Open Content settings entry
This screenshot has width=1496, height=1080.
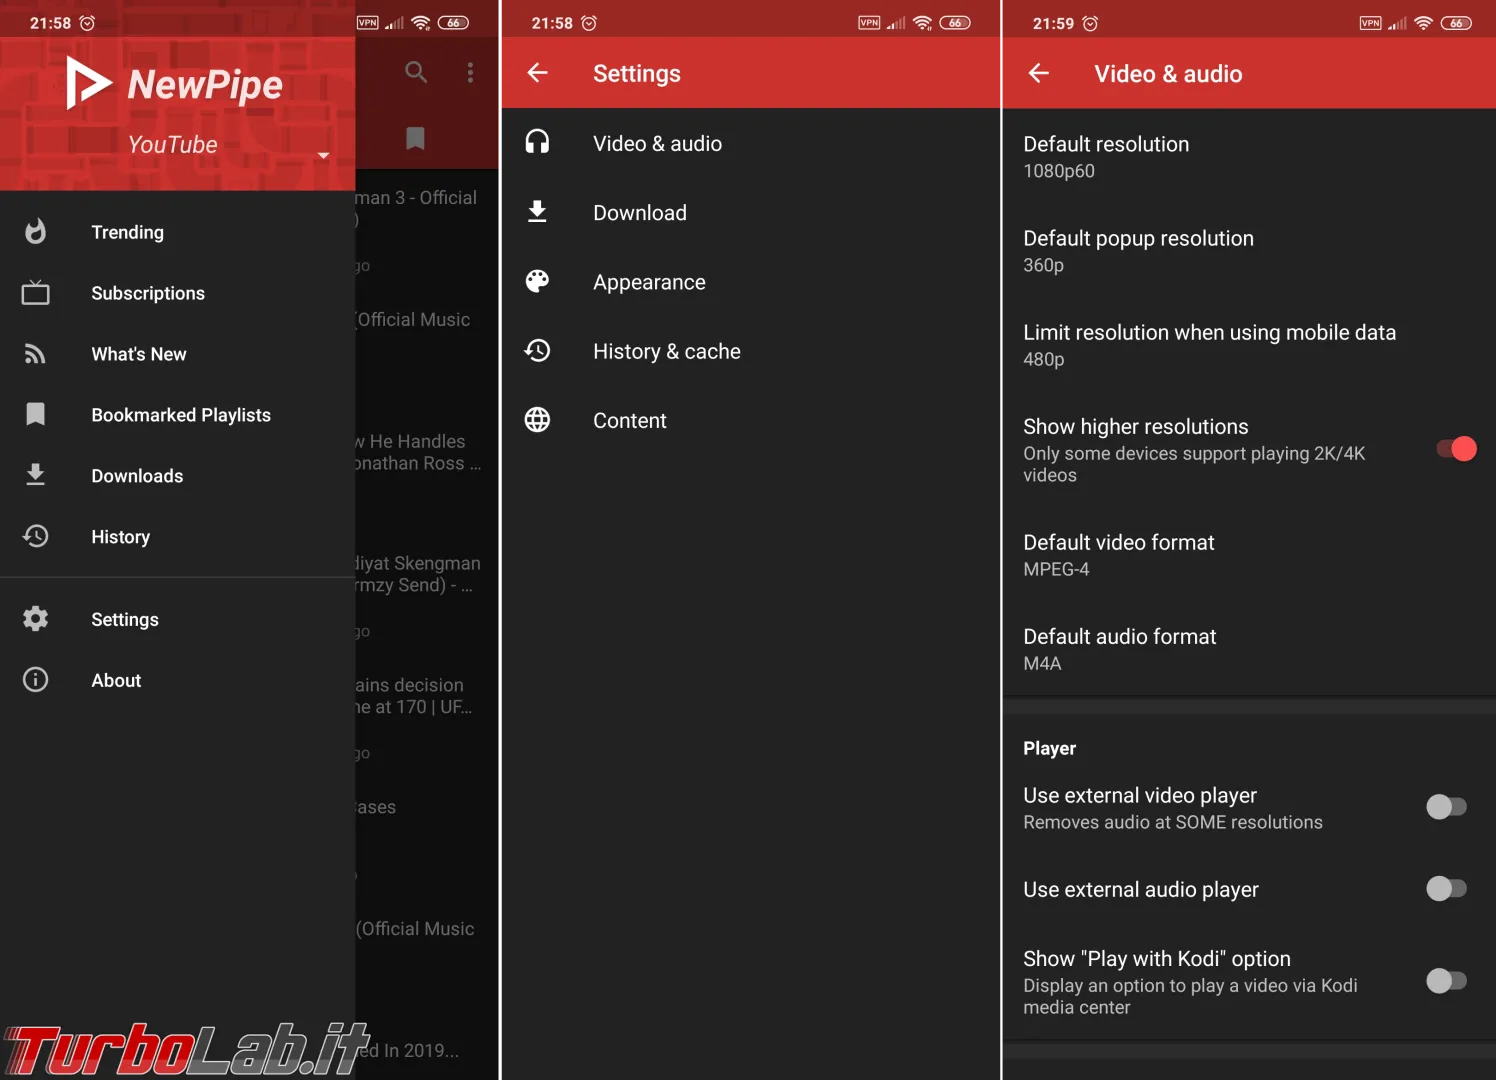pyautogui.click(x=751, y=420)
